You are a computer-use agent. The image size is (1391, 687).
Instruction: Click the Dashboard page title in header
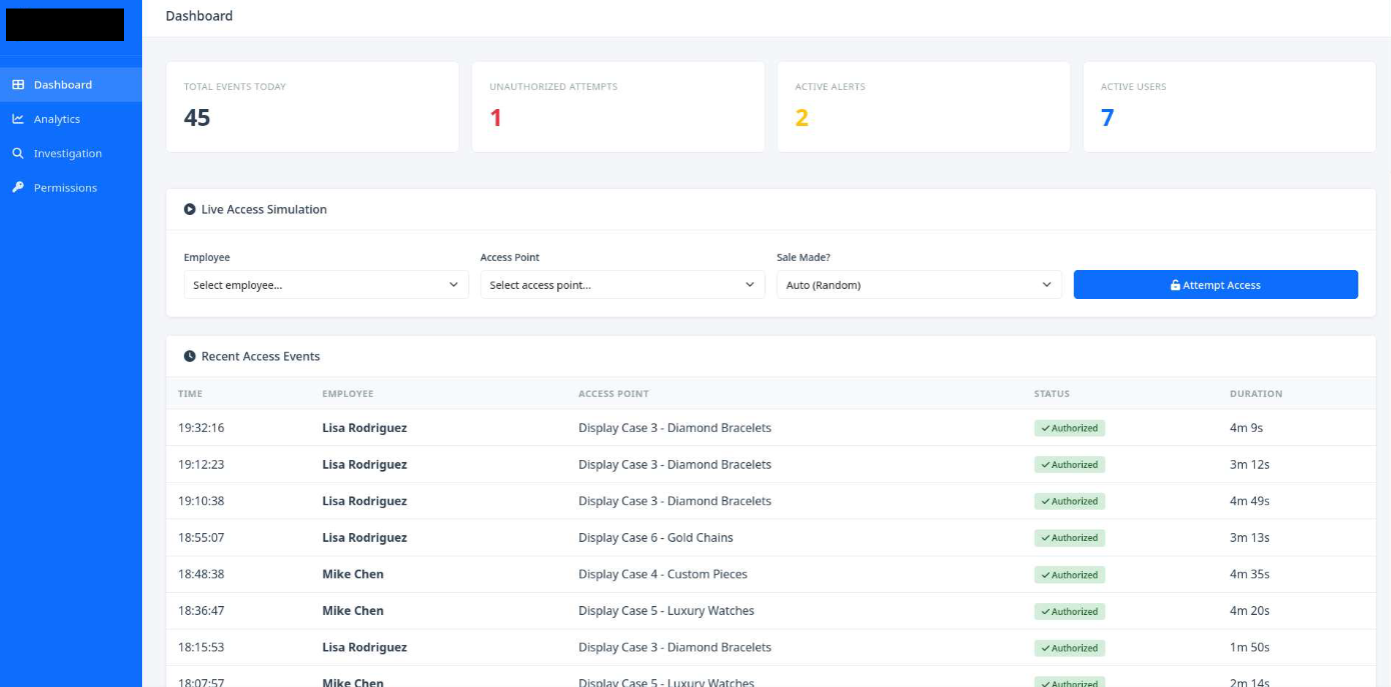pos(199,16)
